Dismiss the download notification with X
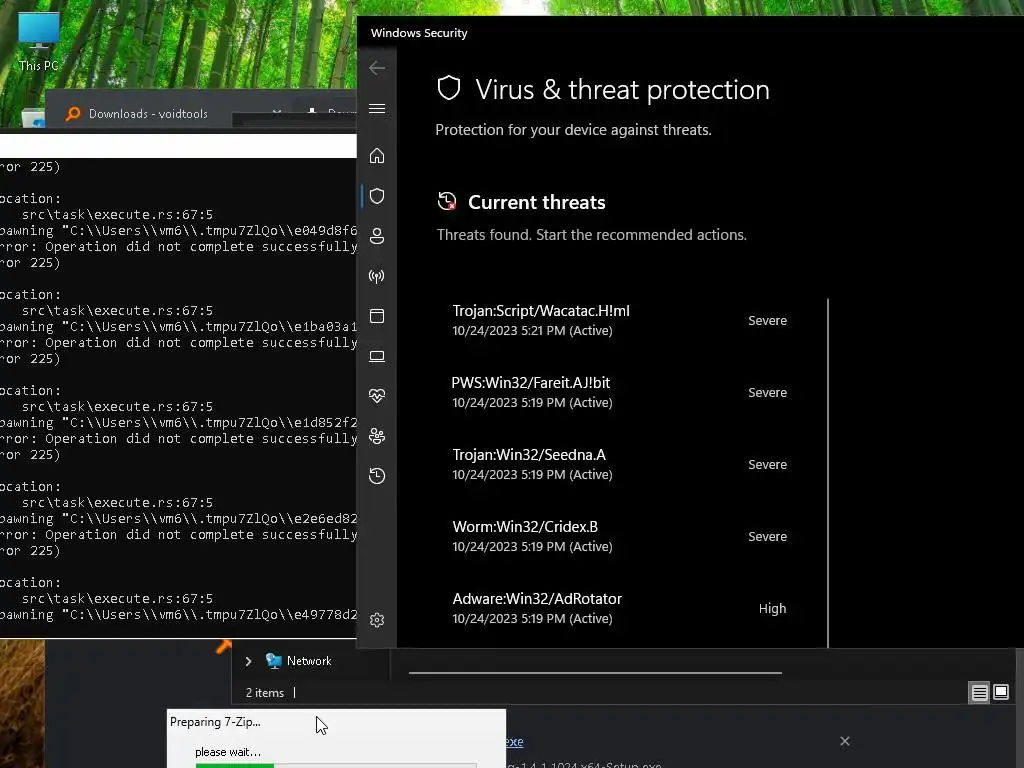This screenshot has height=768, width=1024. tap(845, 741)
